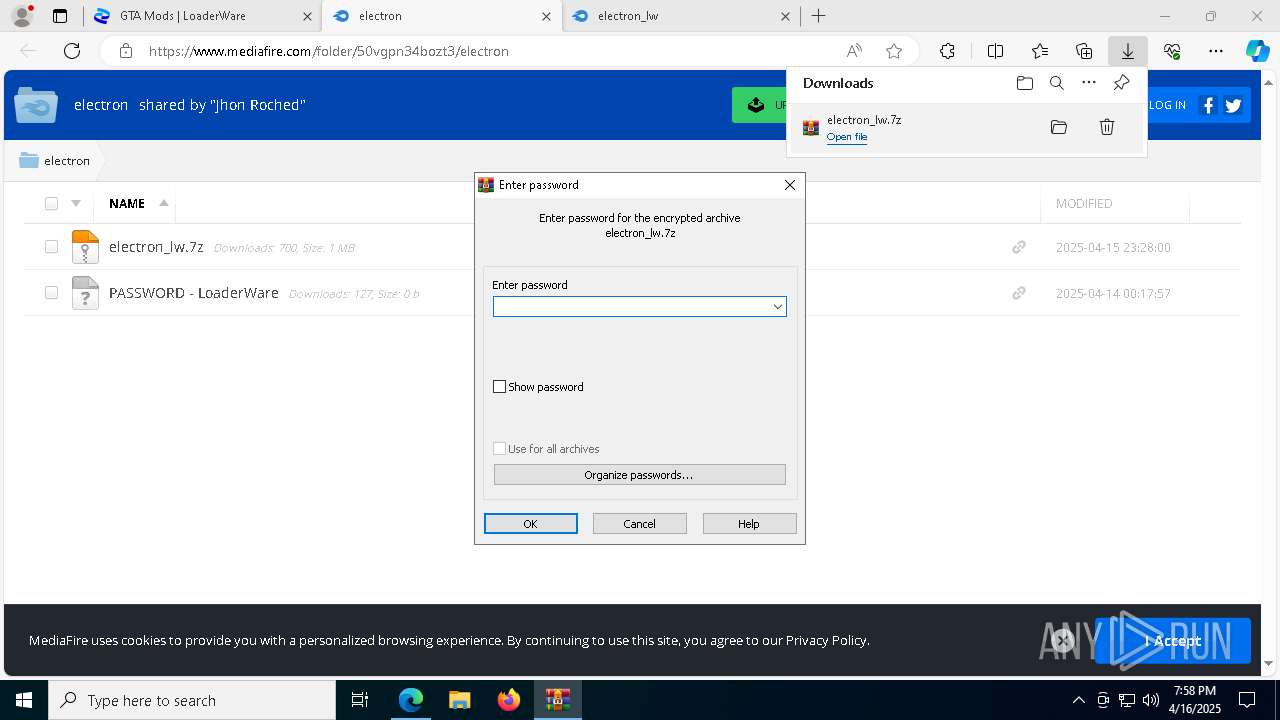1280x720 pixels.
Task: Open downloads folder icon in Downloads panel
Action: [1024, 83]
